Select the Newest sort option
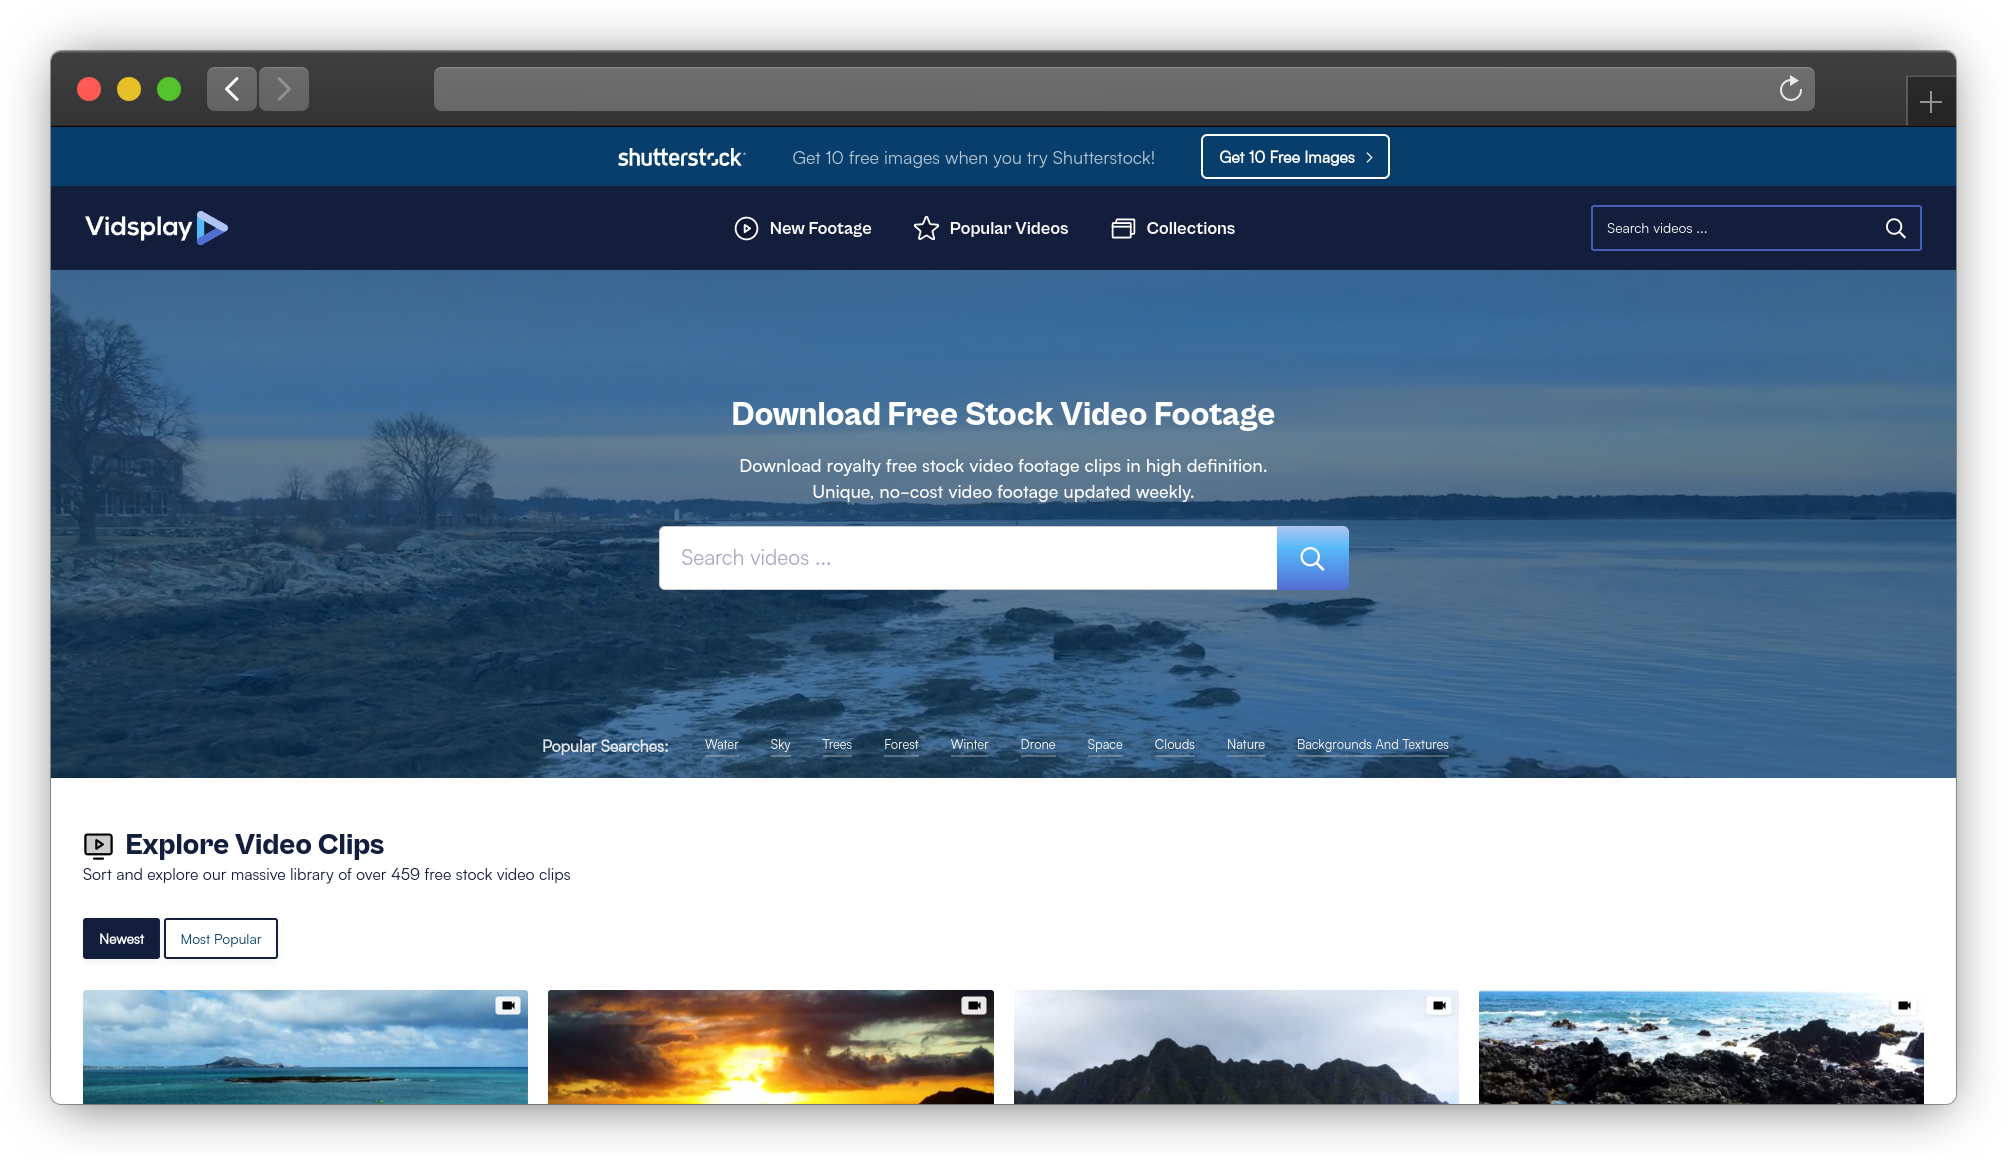Screen dimensions: 2007x1155 pyautogui.click(x=121, y=939)
